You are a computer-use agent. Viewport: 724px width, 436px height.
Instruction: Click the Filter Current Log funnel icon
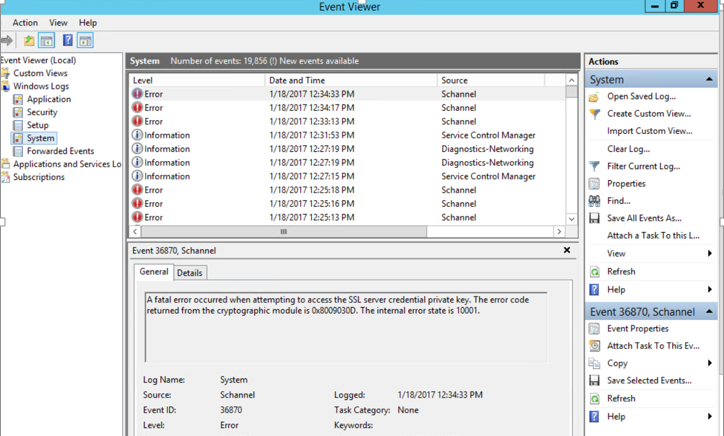tap(594, 166)
